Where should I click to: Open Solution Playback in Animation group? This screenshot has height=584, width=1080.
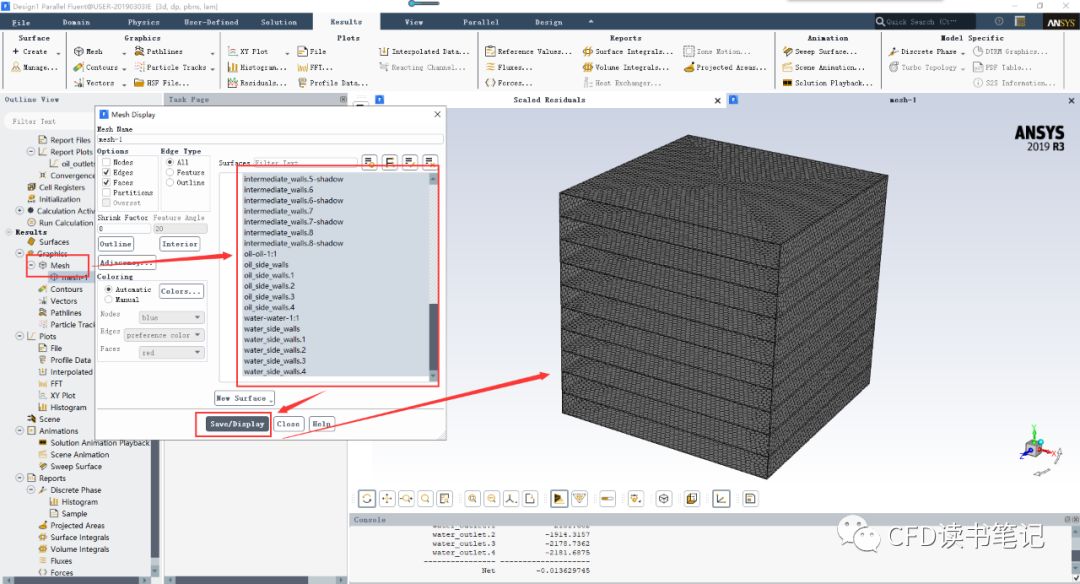[827, 83]
